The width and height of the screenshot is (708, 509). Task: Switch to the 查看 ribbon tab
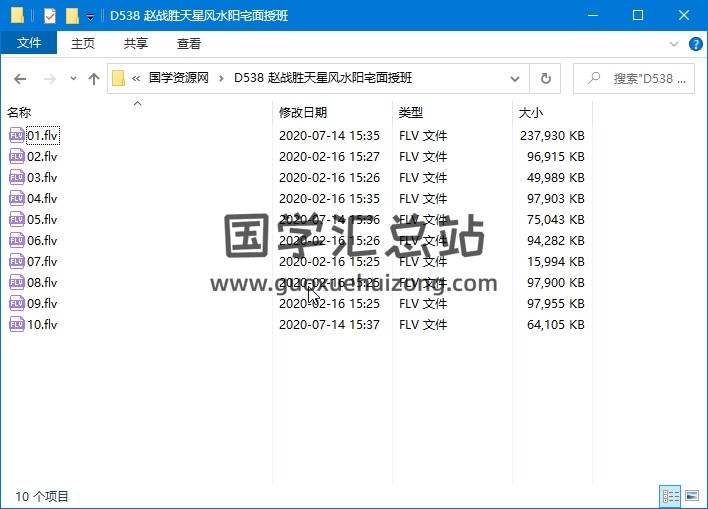coord(189,43)
